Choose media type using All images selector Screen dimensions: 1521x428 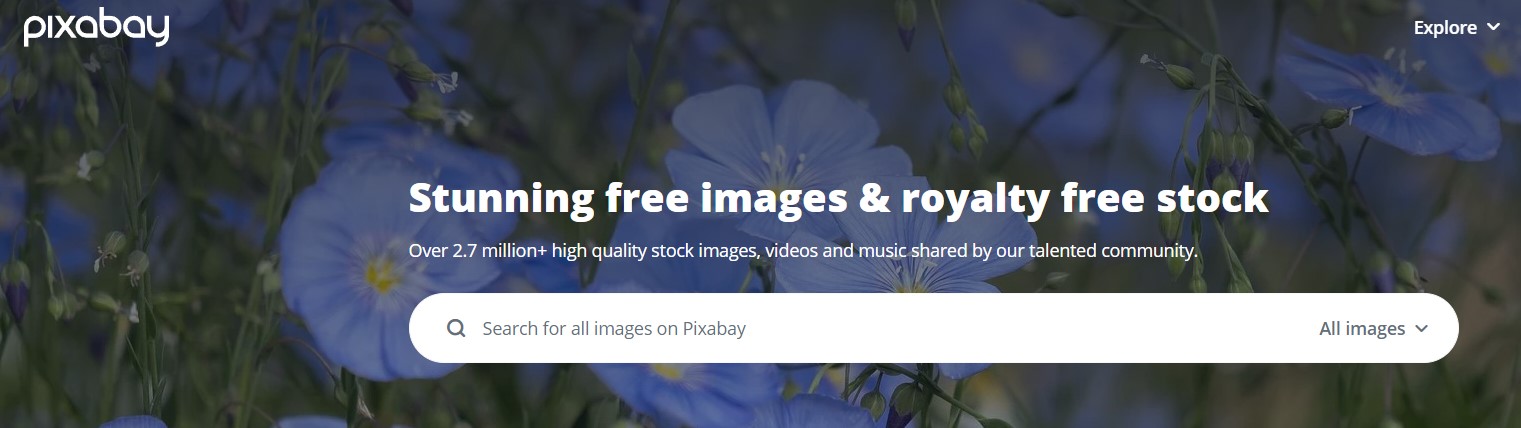pos(1373,328)
